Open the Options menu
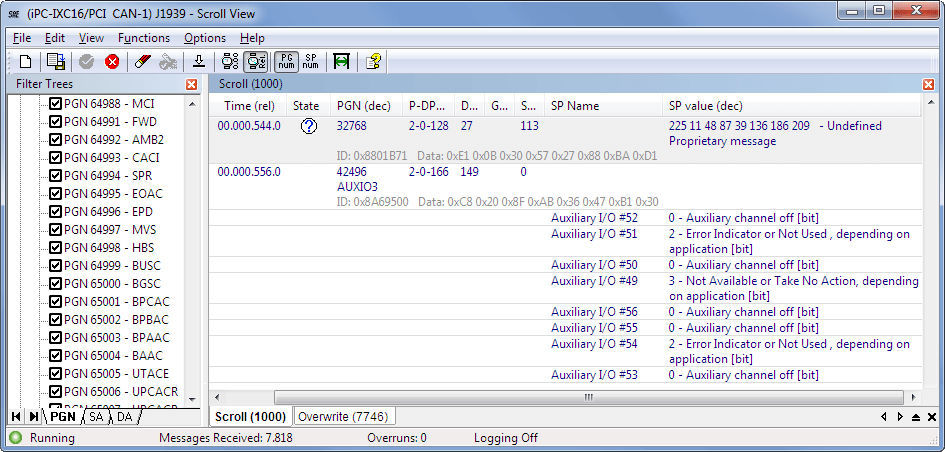This screenshot has width=945, height=452. coord(204,38)
